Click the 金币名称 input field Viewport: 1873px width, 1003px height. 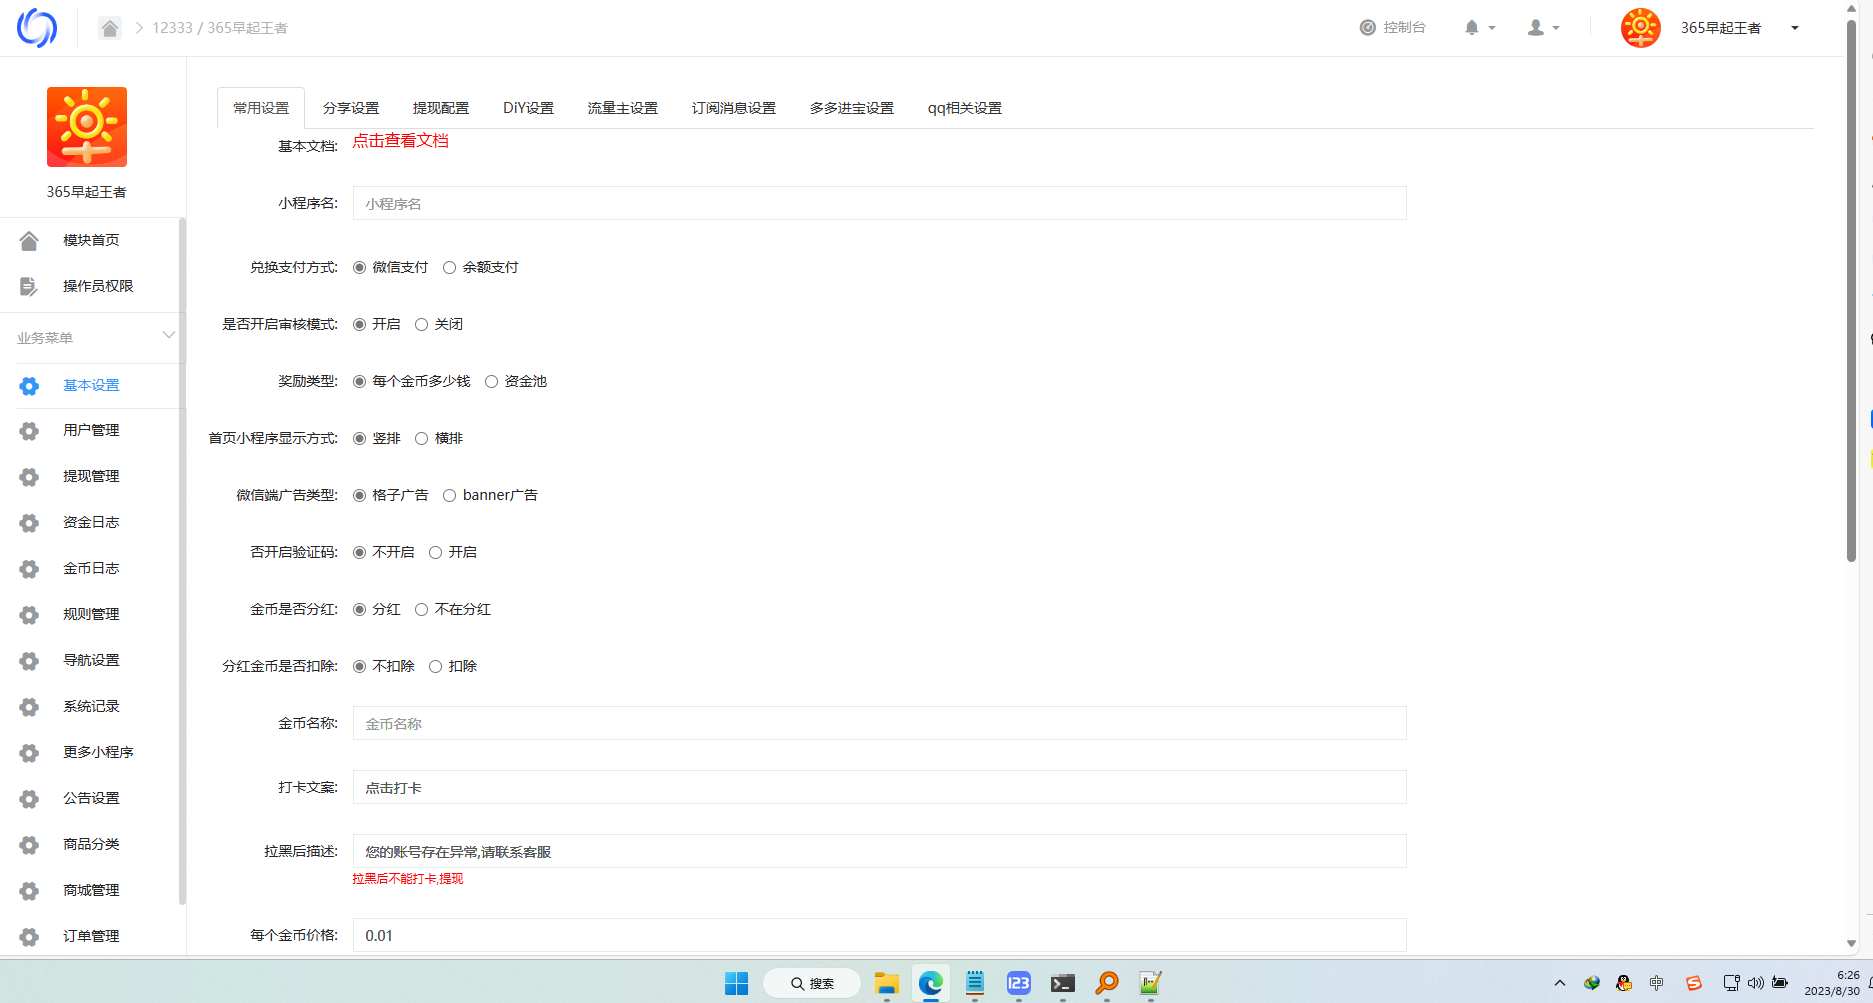click(879, 723)
